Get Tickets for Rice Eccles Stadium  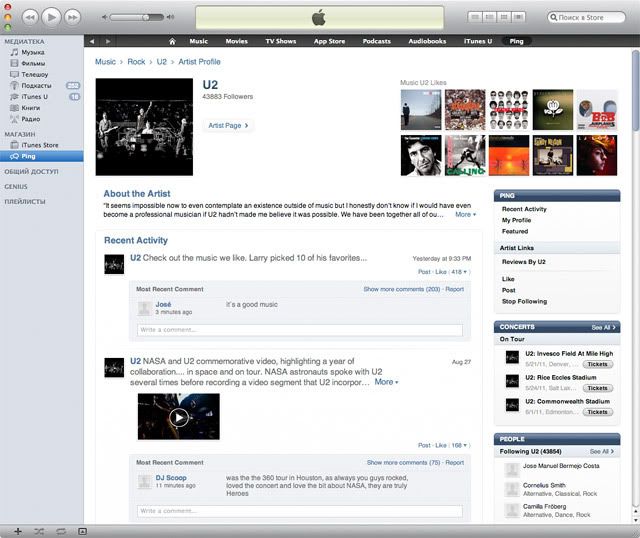pos(598,388)
